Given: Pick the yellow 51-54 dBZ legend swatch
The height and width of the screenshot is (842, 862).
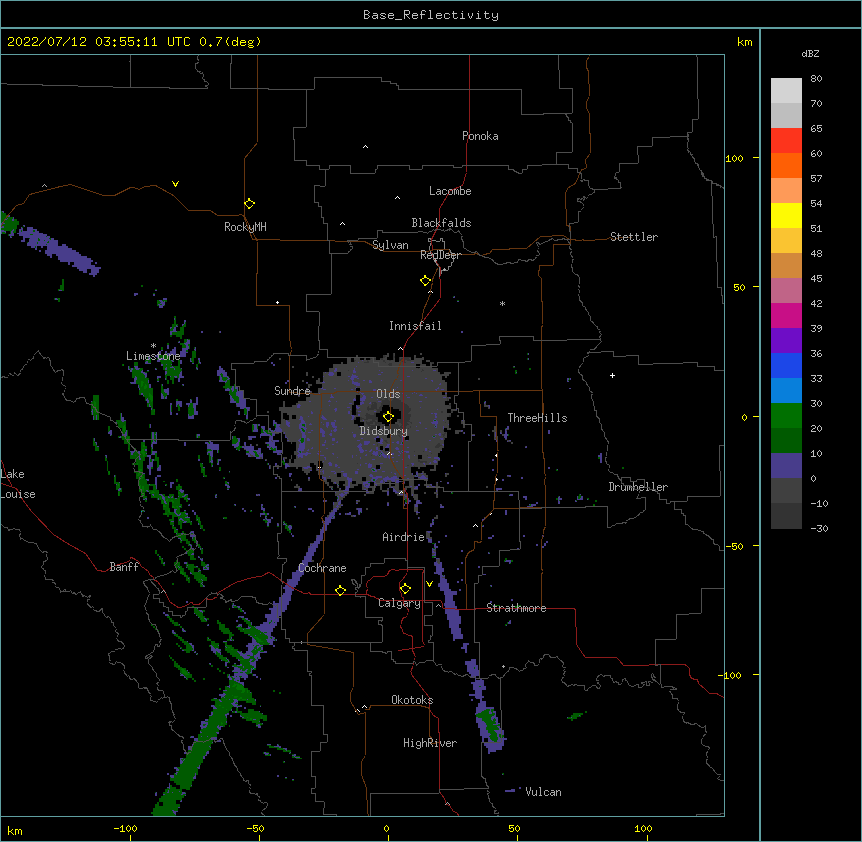Looking at the screenshot, I should 786,215.
